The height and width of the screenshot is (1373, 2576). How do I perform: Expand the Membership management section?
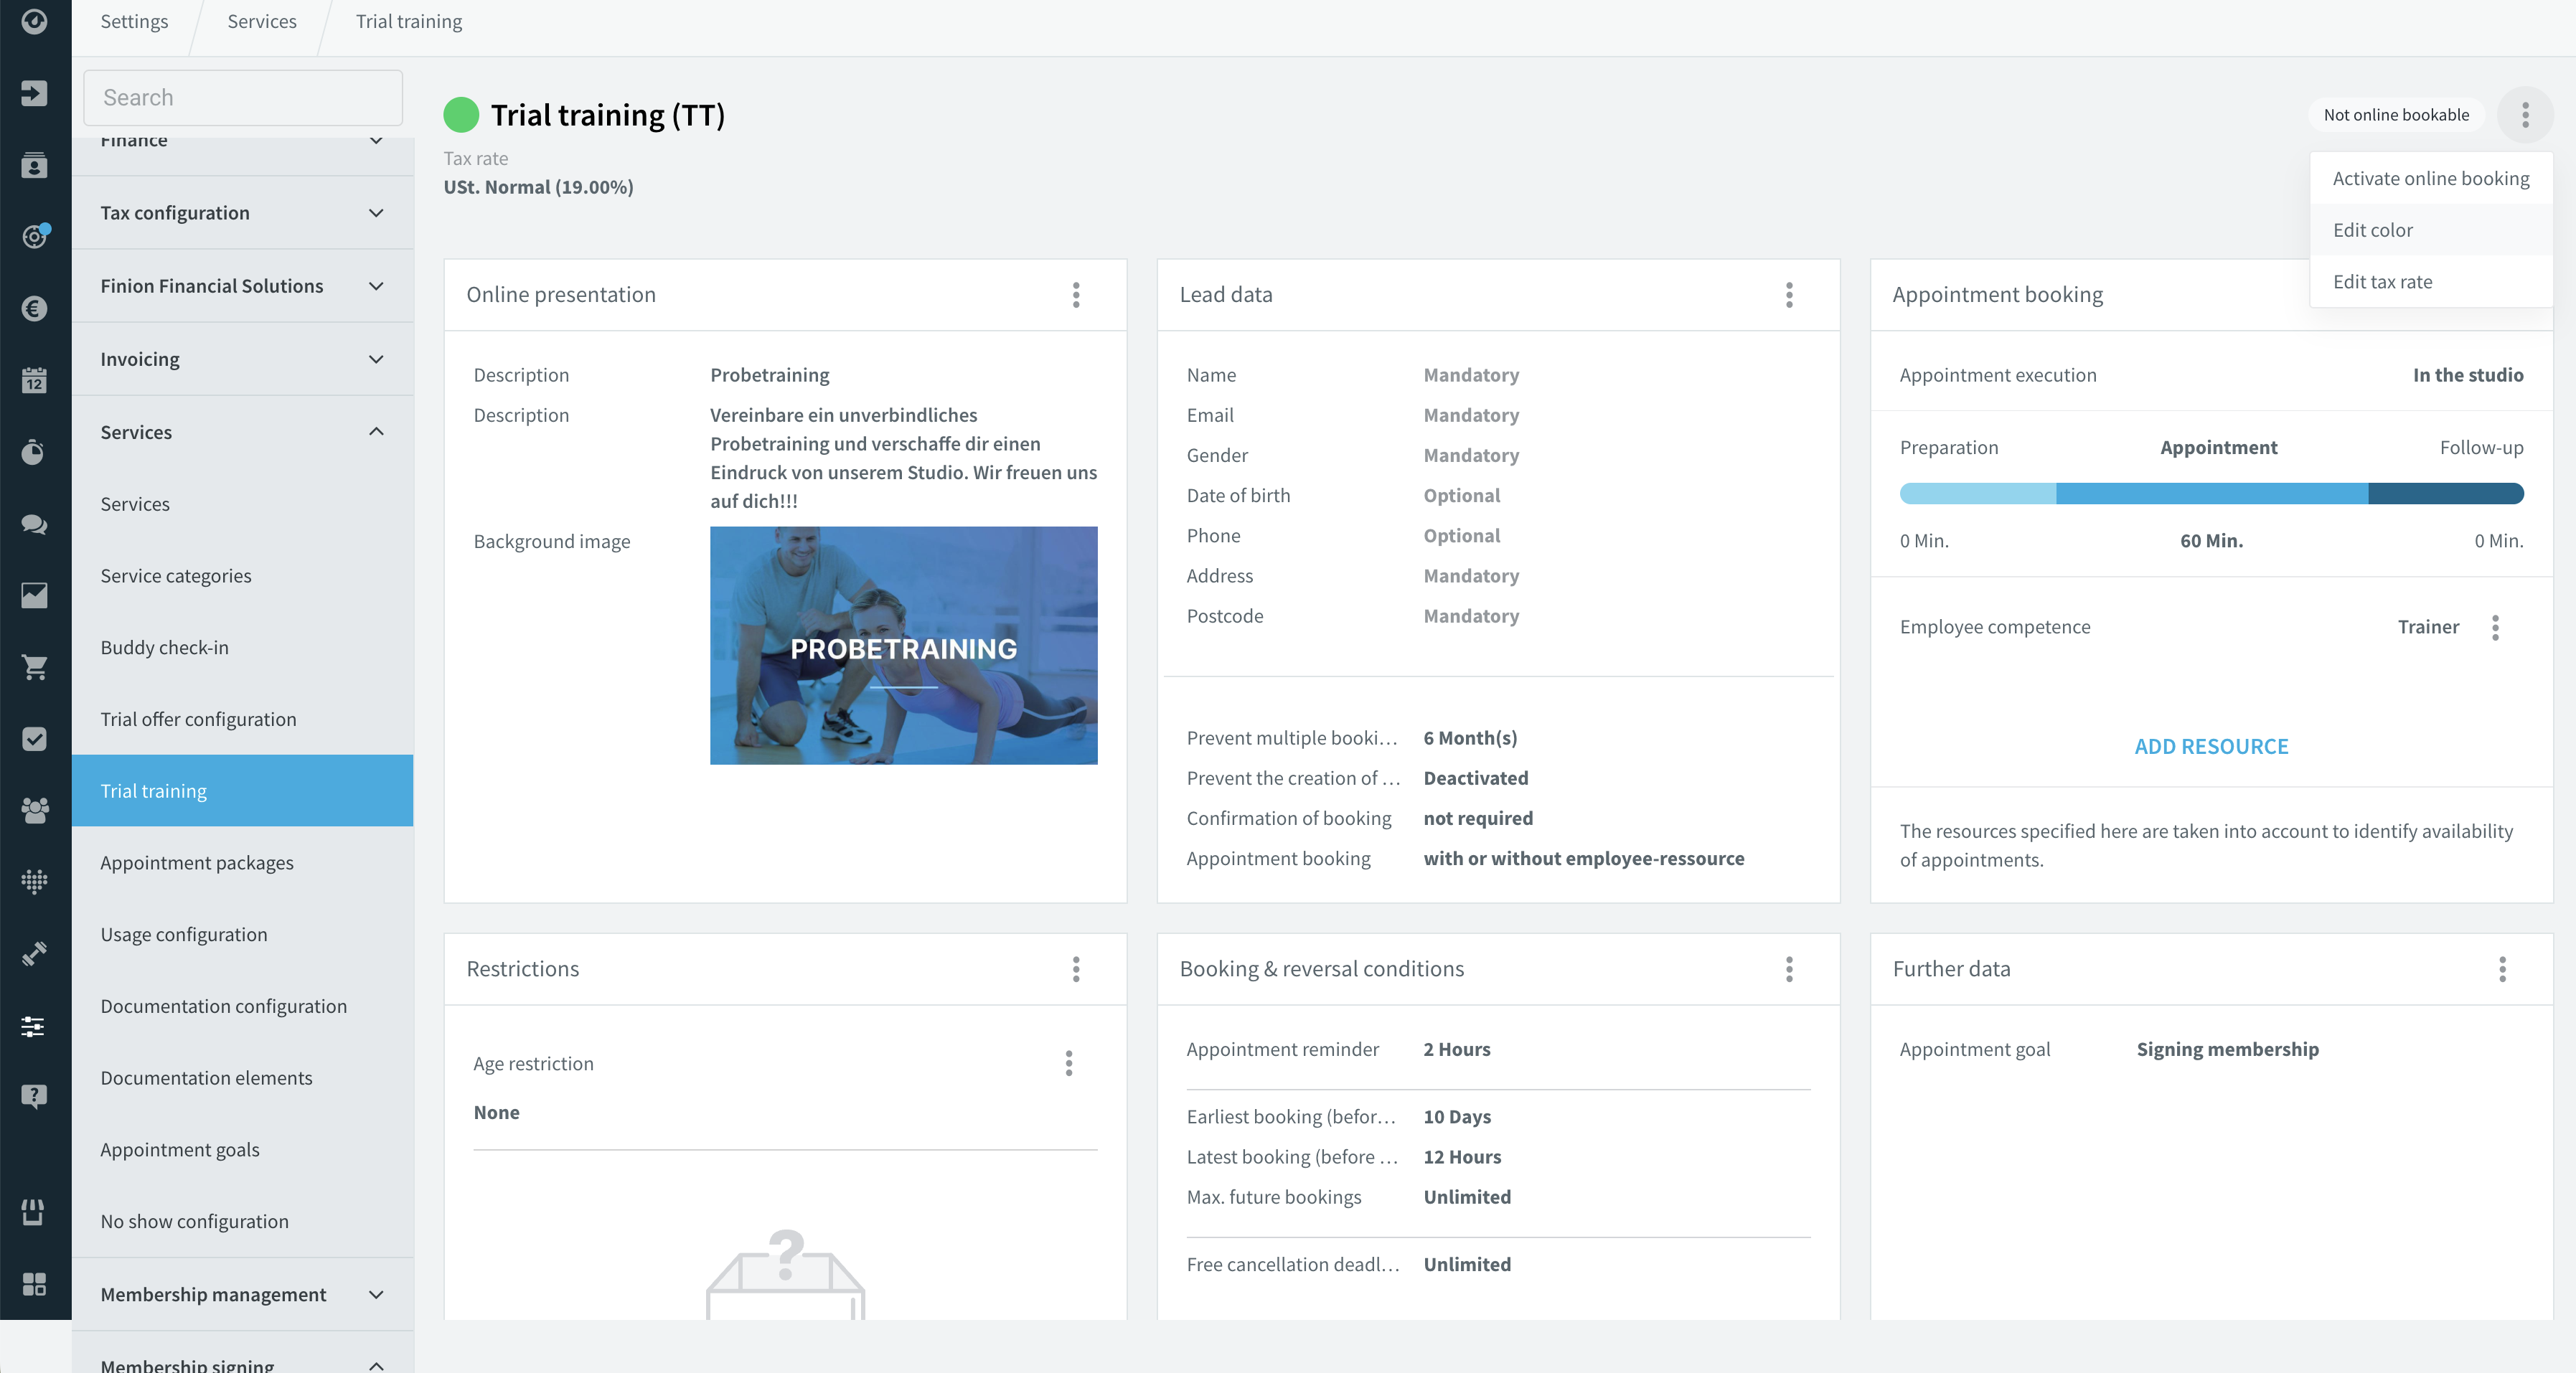[243, 1294]
